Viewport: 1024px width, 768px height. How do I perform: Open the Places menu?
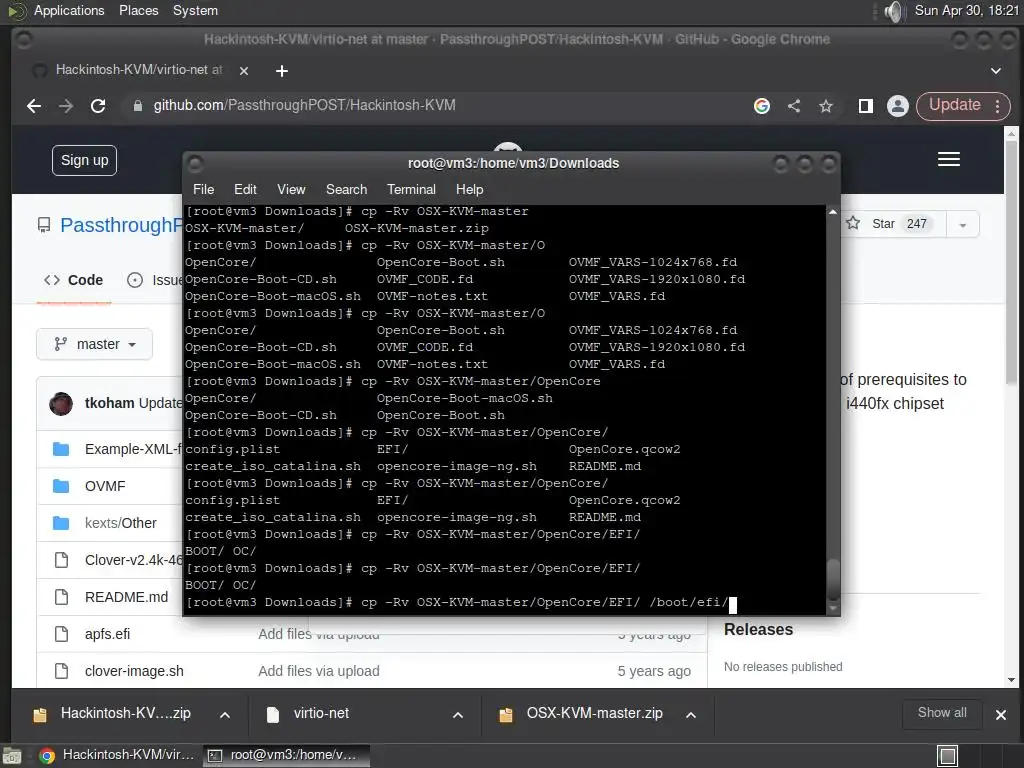[138, 10]
